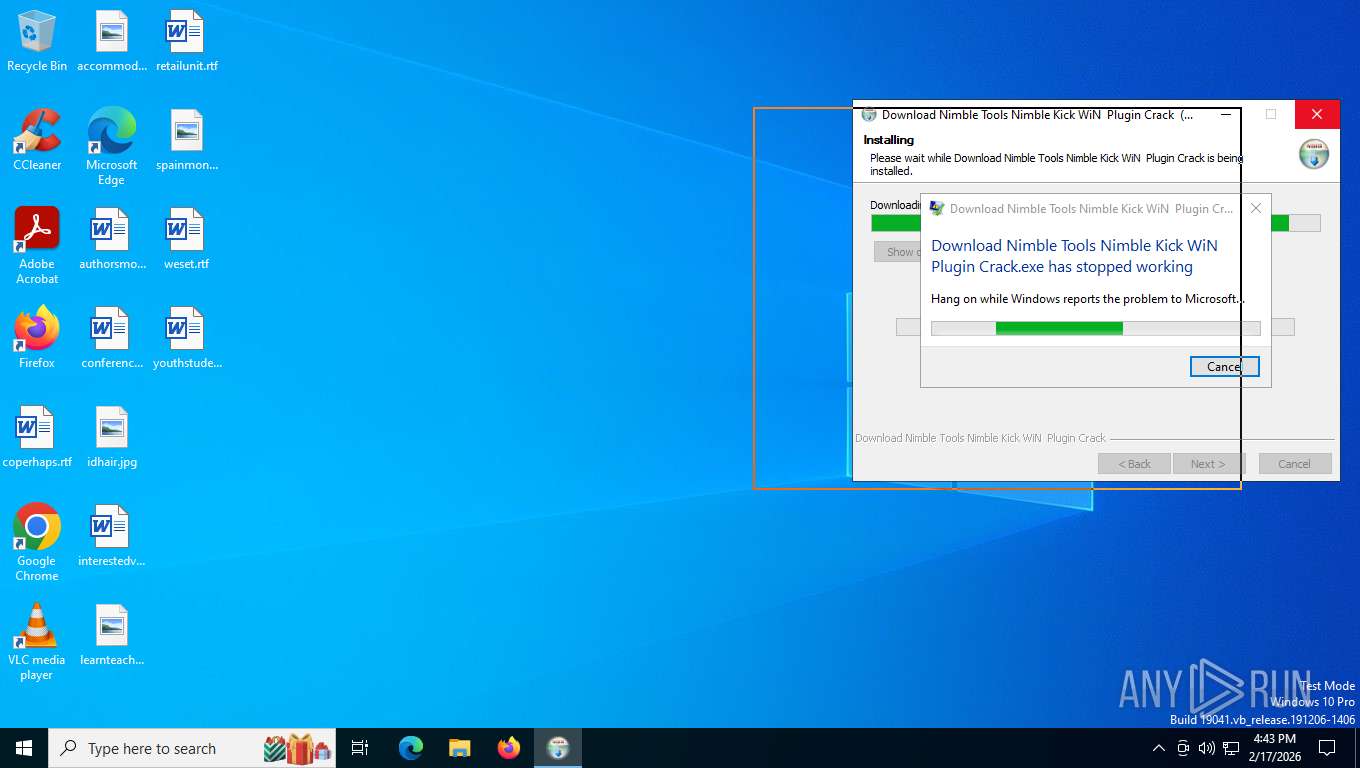
Task: Open the Firefox desktop shortcut
Action: [37, 338]
